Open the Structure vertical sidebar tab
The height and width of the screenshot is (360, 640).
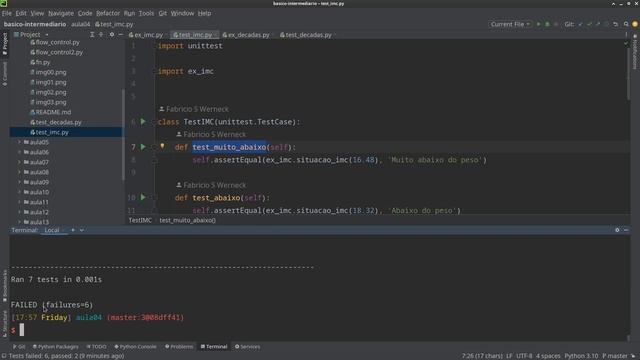pyautogui.click(x=4, y=323)
